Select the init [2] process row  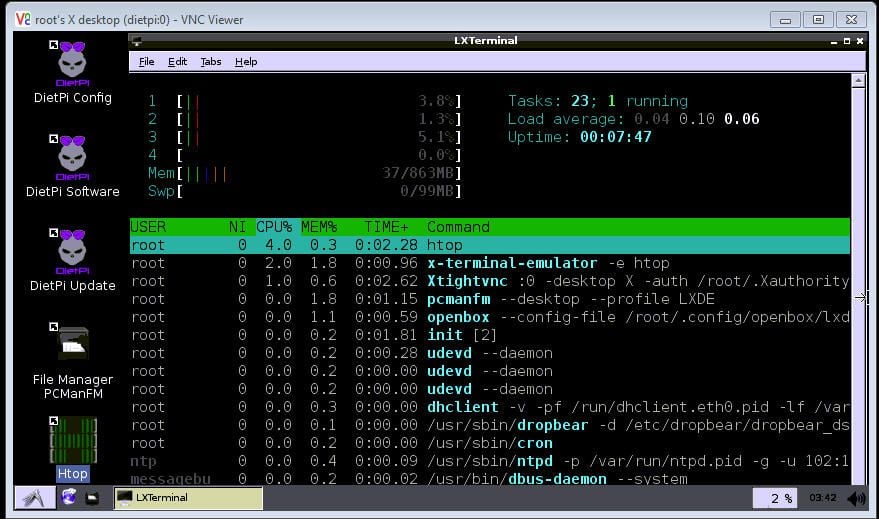point(490,335)
